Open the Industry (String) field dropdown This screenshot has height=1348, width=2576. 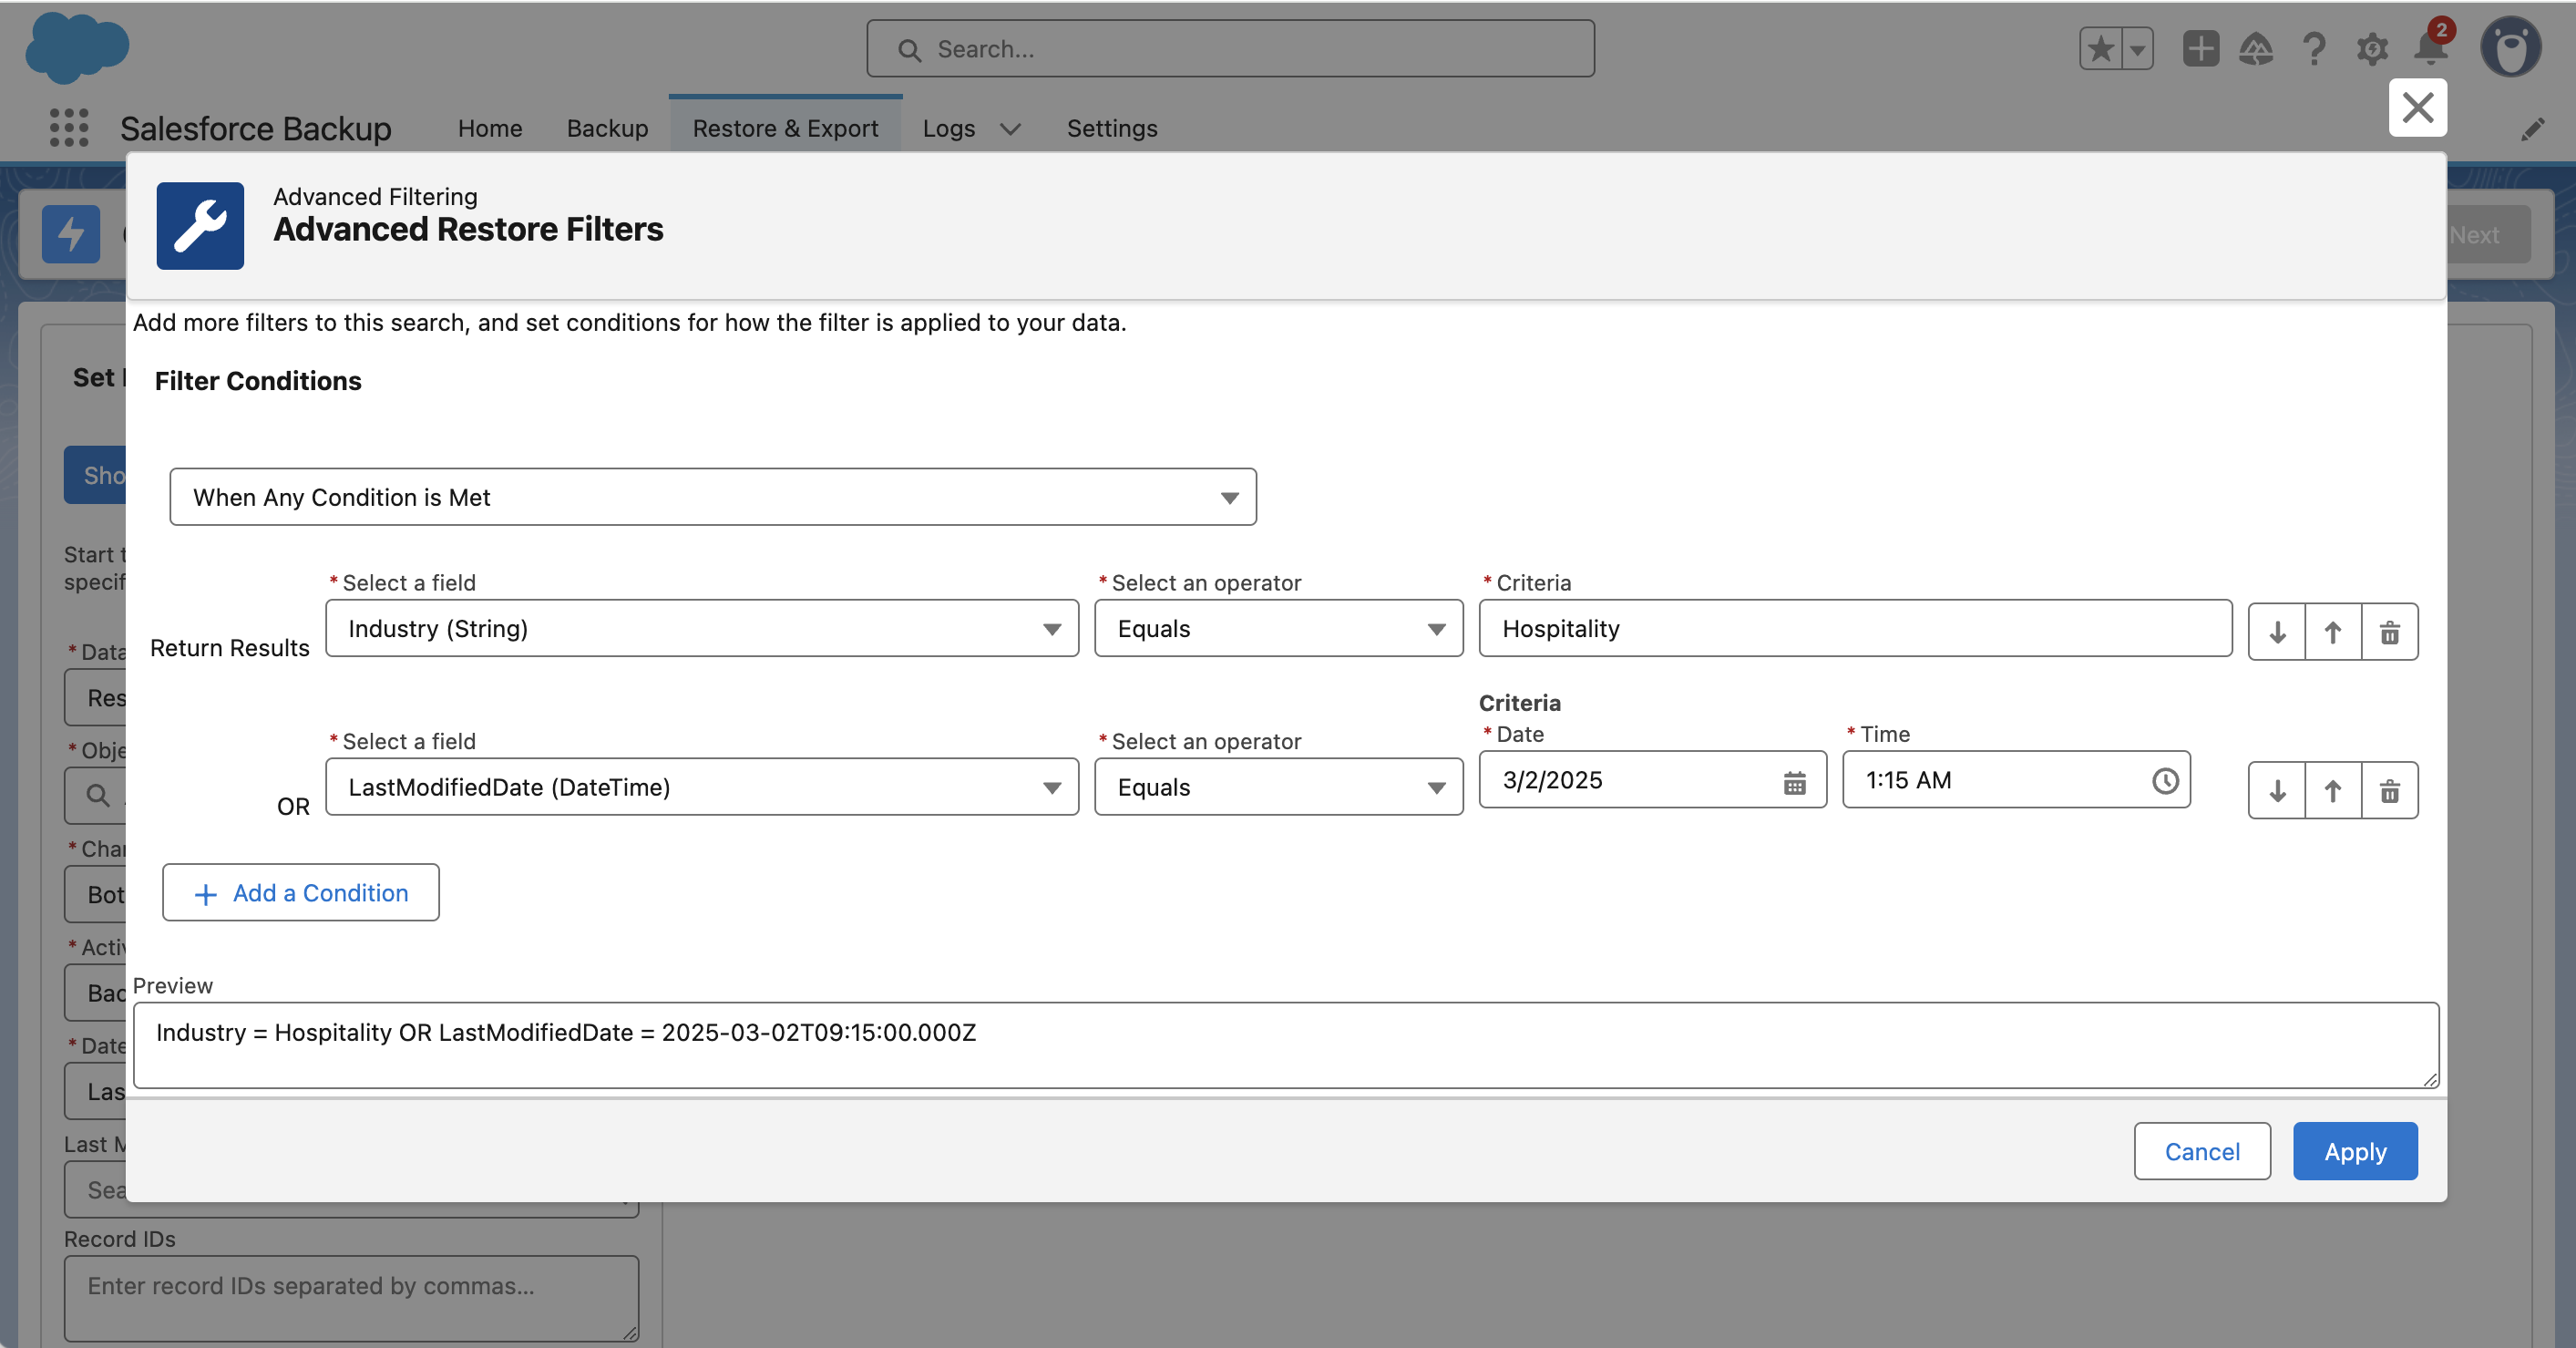click(x=702, y=628)
